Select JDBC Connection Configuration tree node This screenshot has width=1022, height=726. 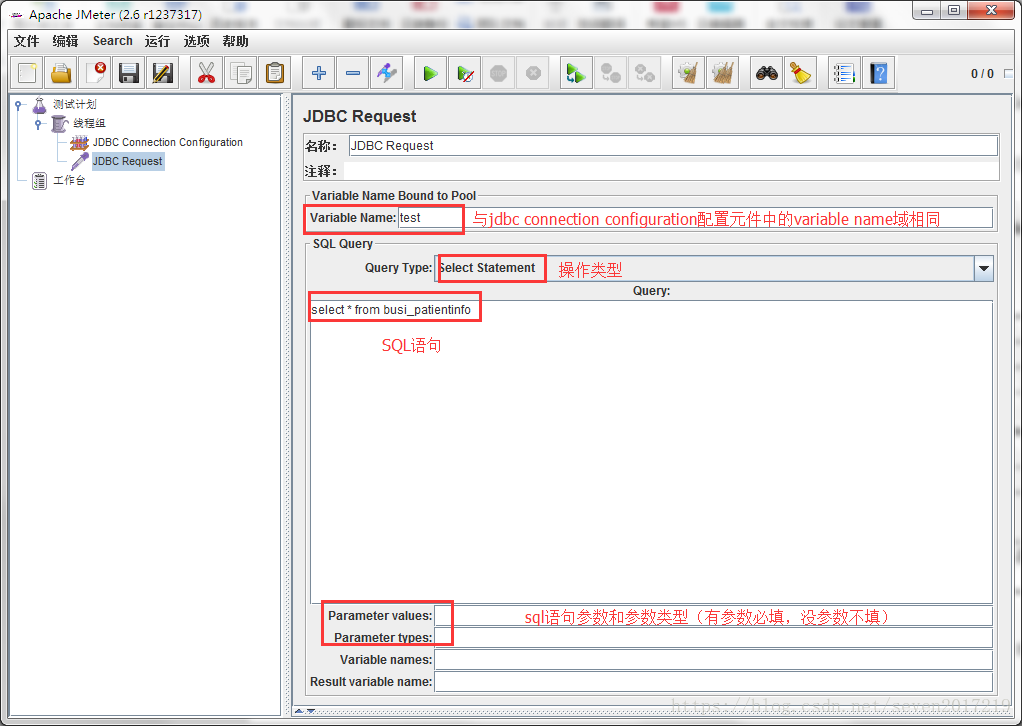tap(168, 142)
